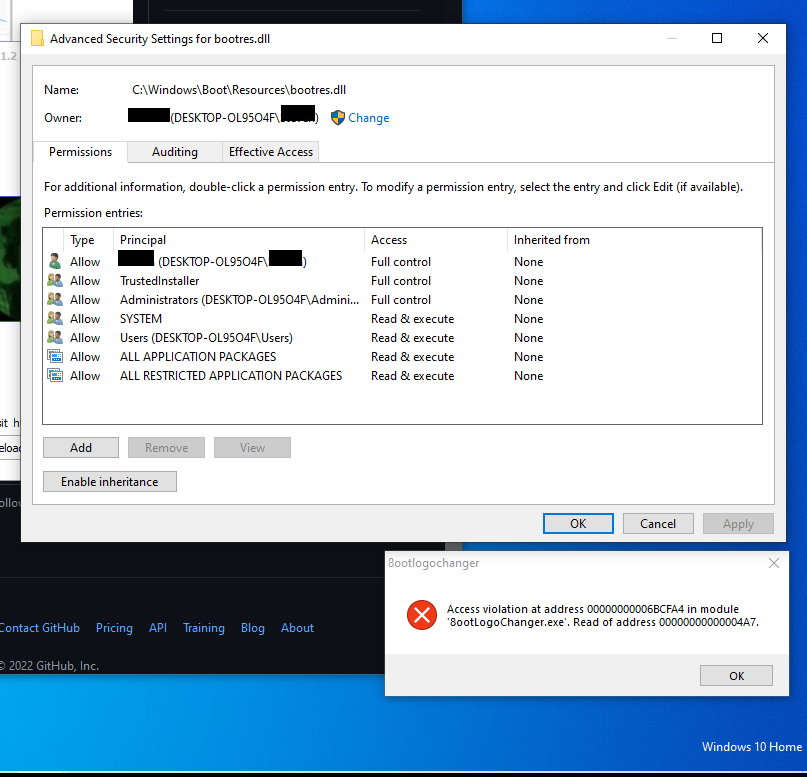The height and width of the screenshot is (777, 807).
Task: Click the Contact GitHub link
Action: (x=40, y=628)
